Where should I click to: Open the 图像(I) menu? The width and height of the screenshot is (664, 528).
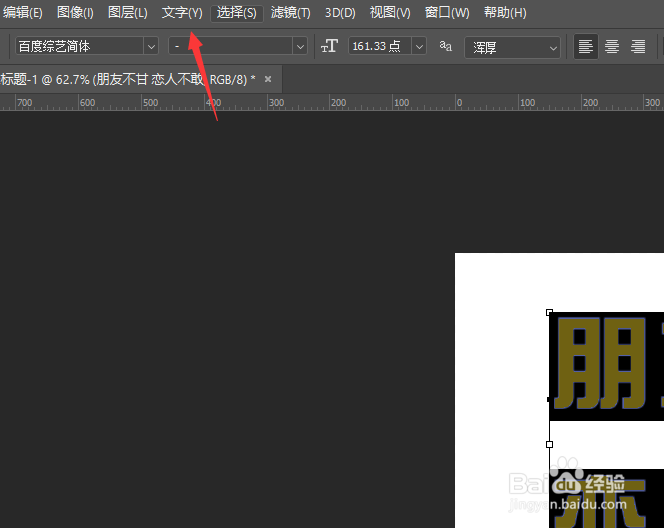point(75,13)
